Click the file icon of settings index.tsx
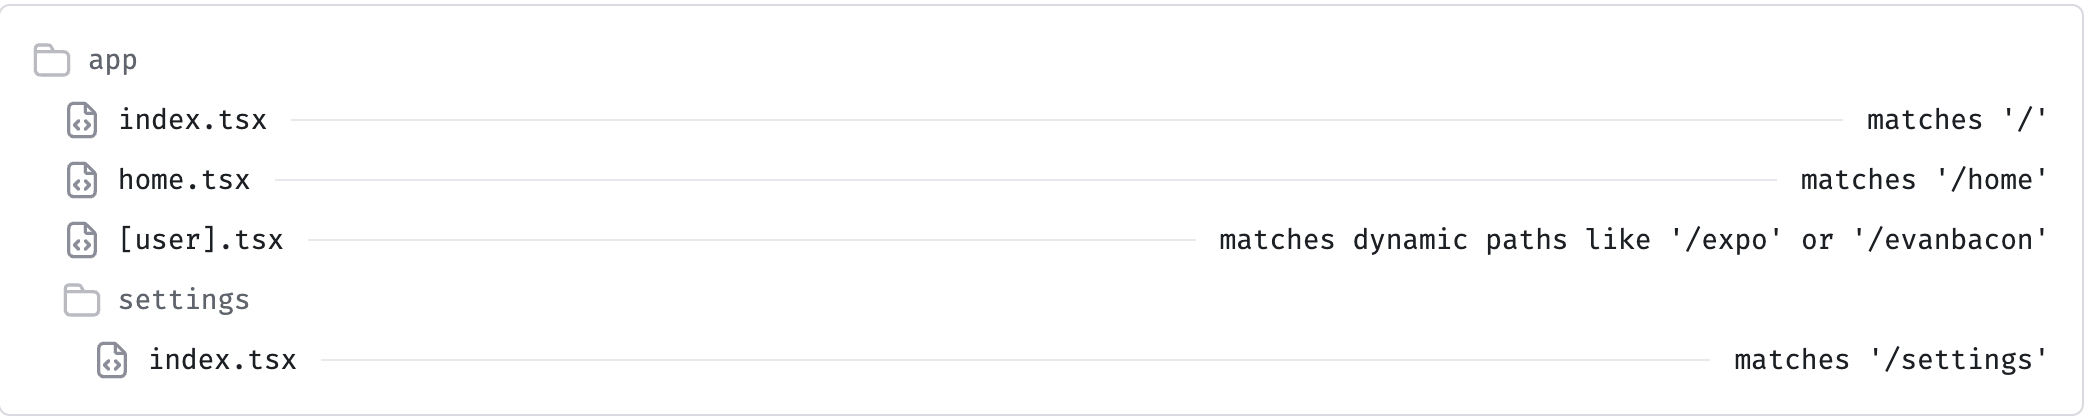This screenshot has height=418, width=2088. point(112,360)
